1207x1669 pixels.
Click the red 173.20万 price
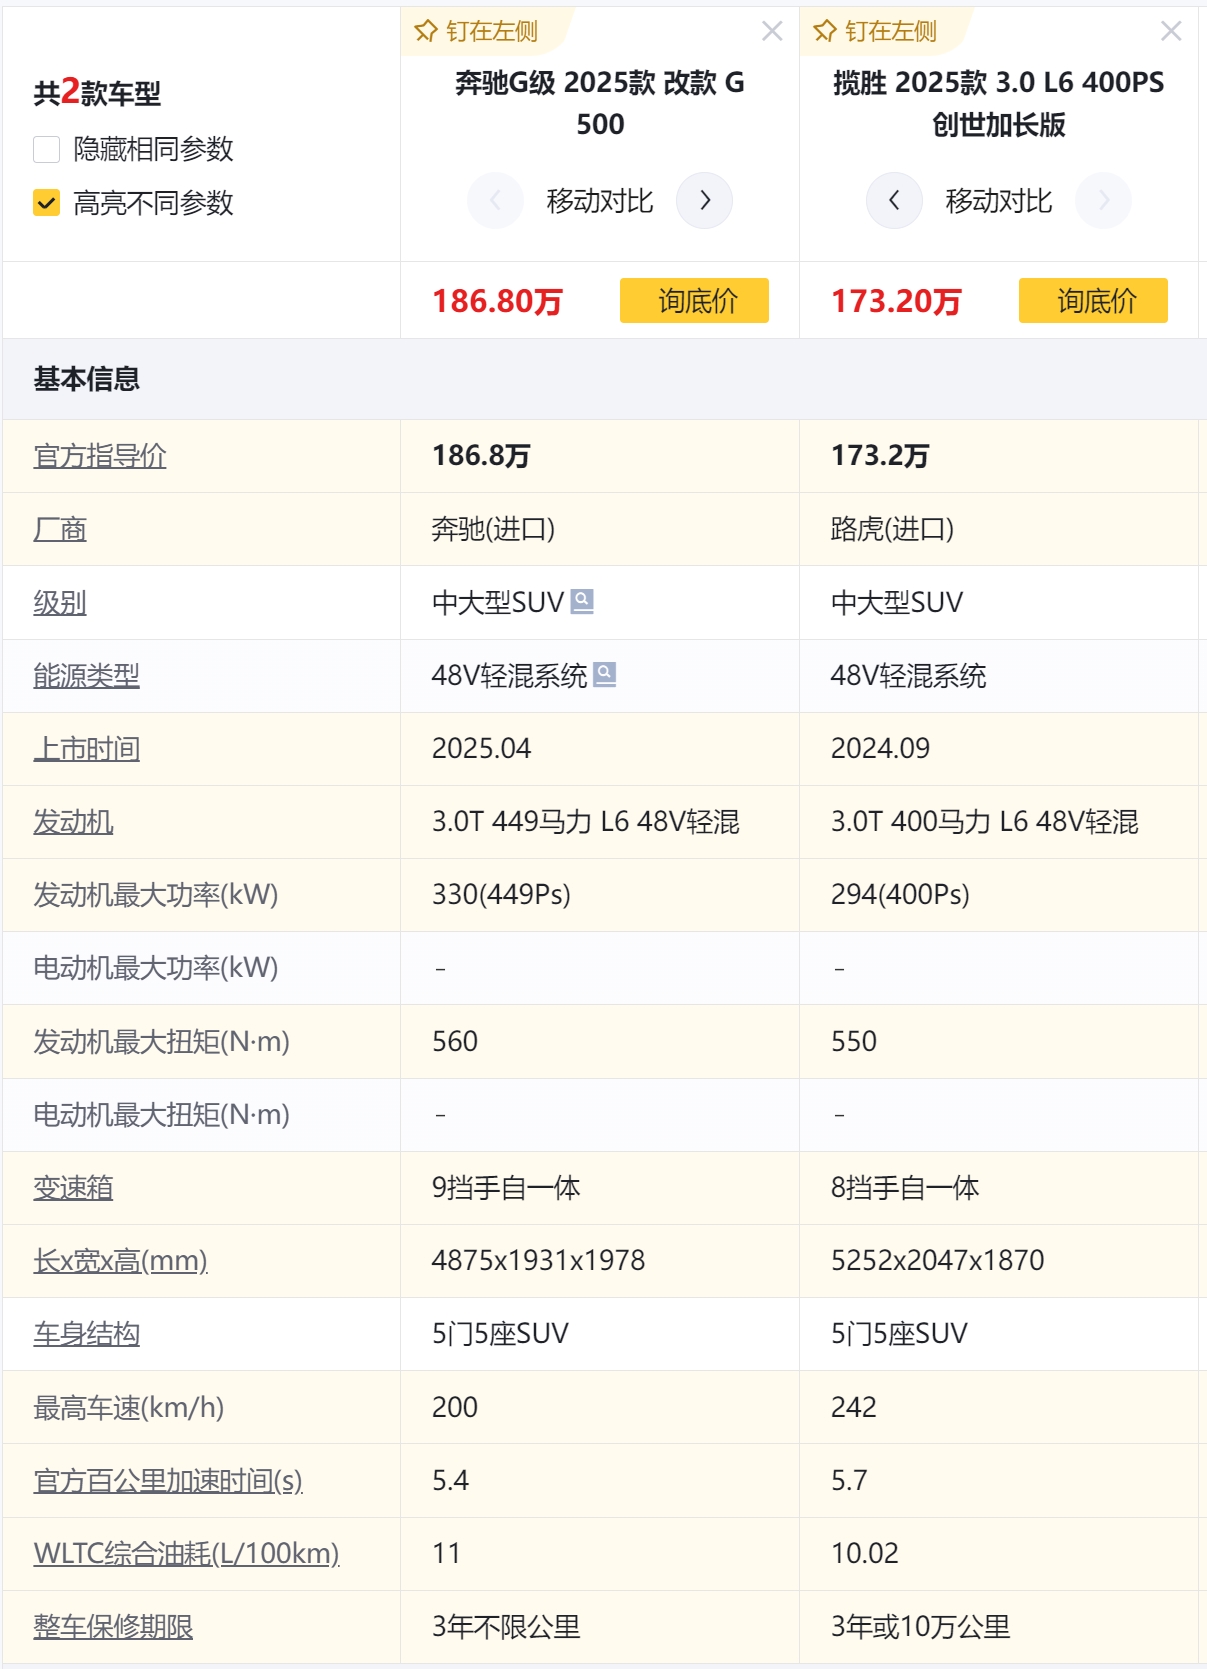896,301
